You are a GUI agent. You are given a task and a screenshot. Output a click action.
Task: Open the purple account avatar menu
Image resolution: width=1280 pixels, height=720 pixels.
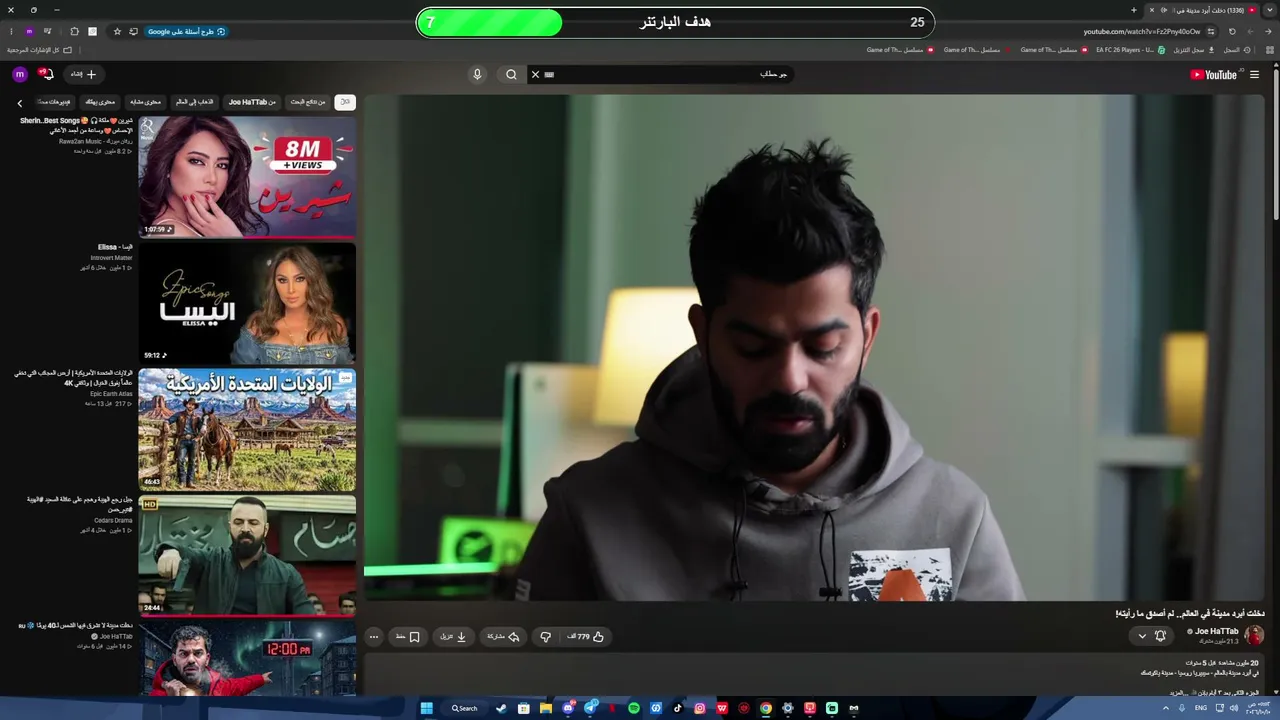(19, 74)
